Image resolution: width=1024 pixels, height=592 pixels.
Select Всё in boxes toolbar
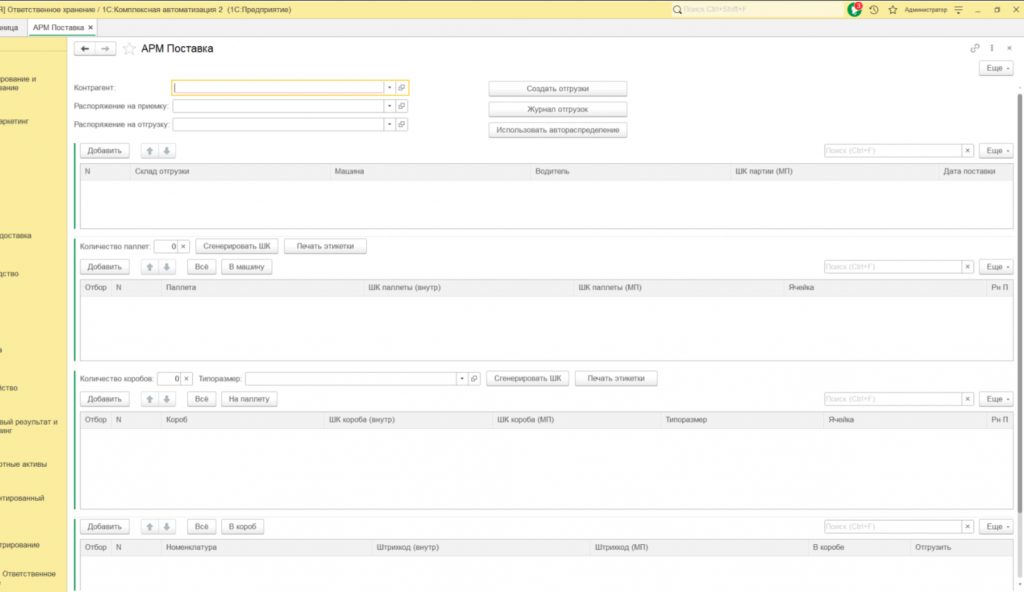coord(201,399)
